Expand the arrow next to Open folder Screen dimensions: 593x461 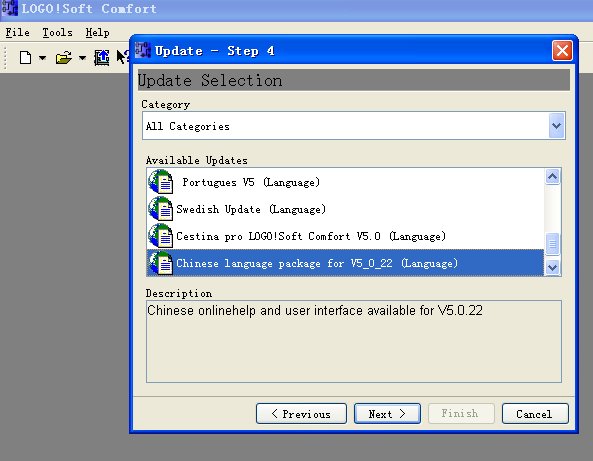tap(82, 58)
